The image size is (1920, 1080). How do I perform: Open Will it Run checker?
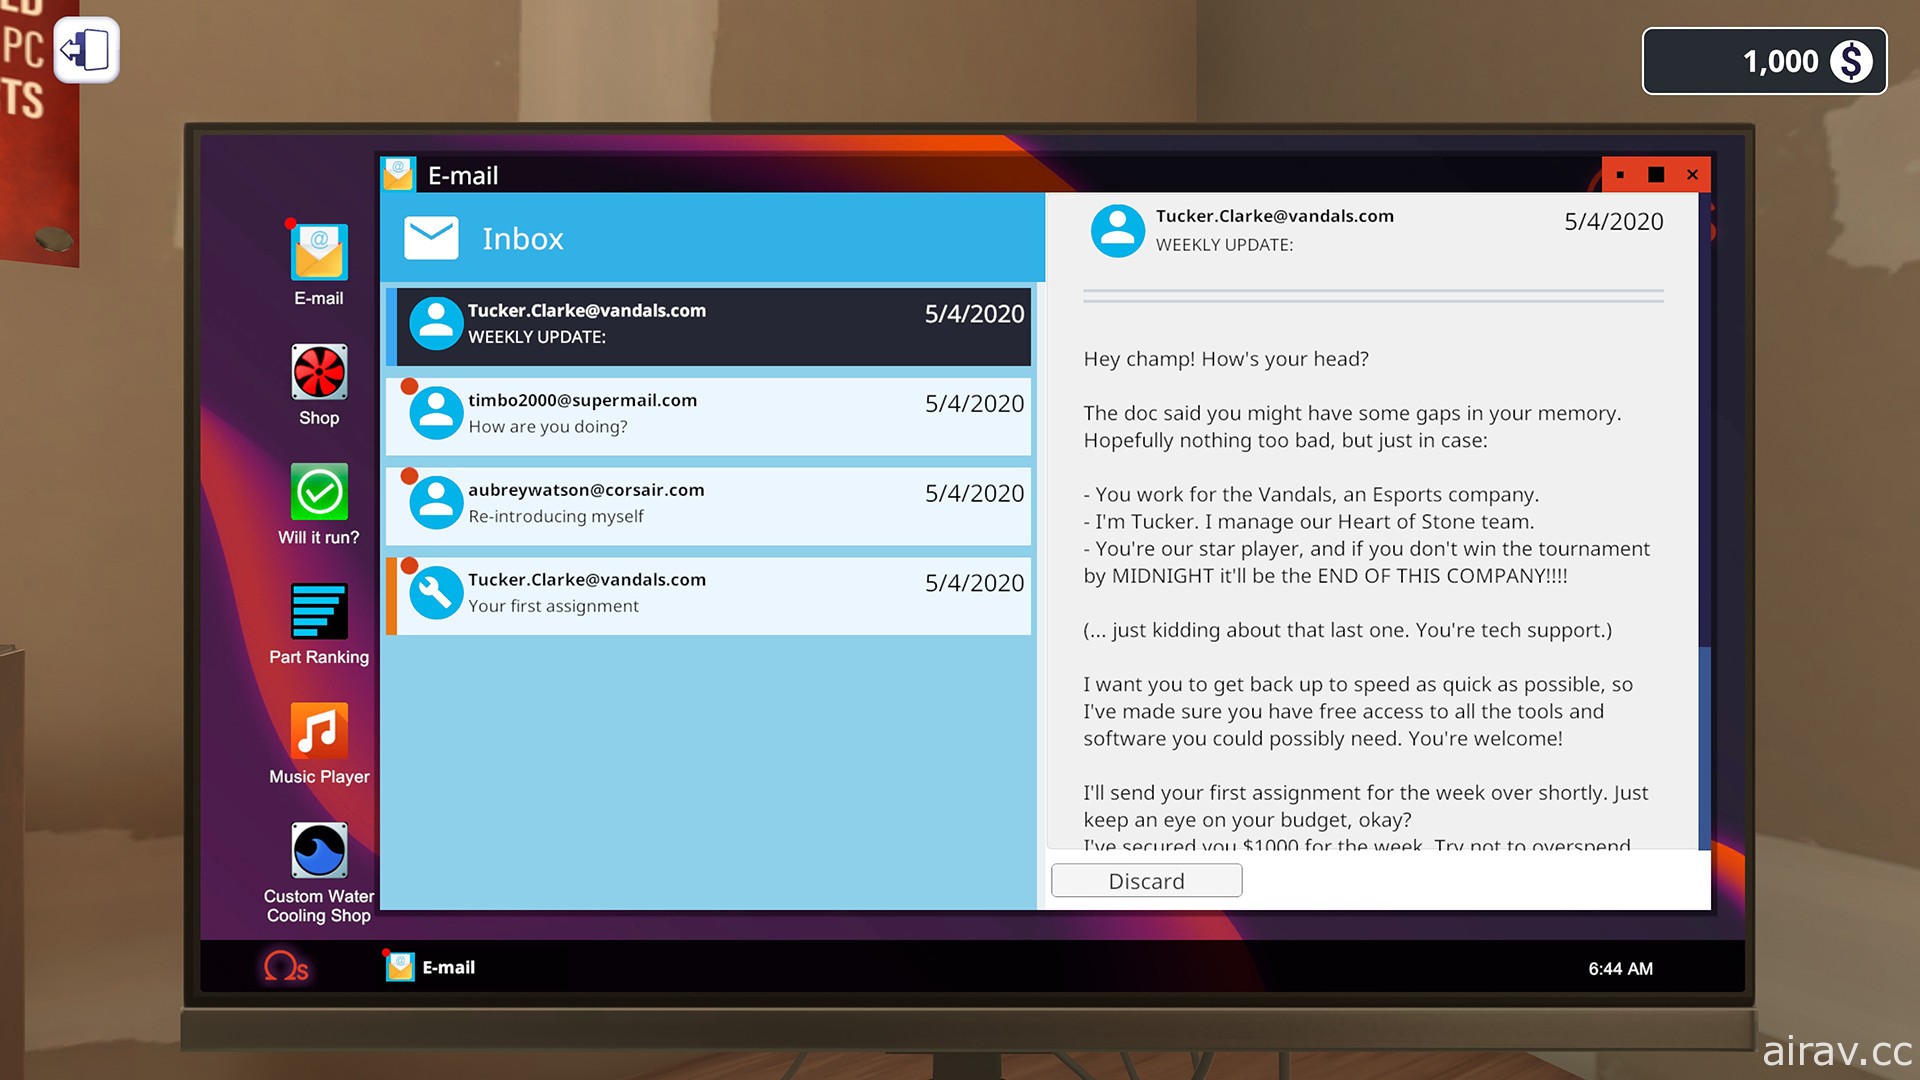pyautogui.click(x=319, y=506)
